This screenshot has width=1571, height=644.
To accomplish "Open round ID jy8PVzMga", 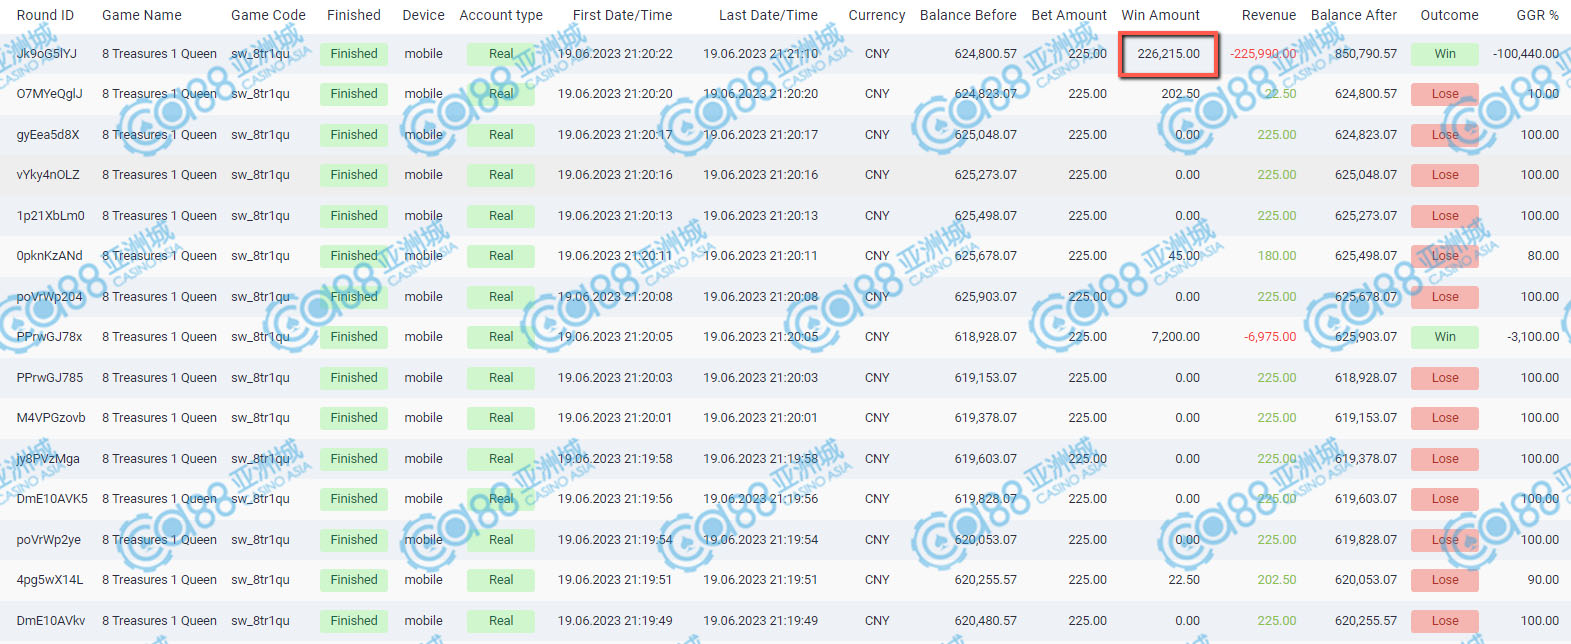I will (x=48, y=459).
